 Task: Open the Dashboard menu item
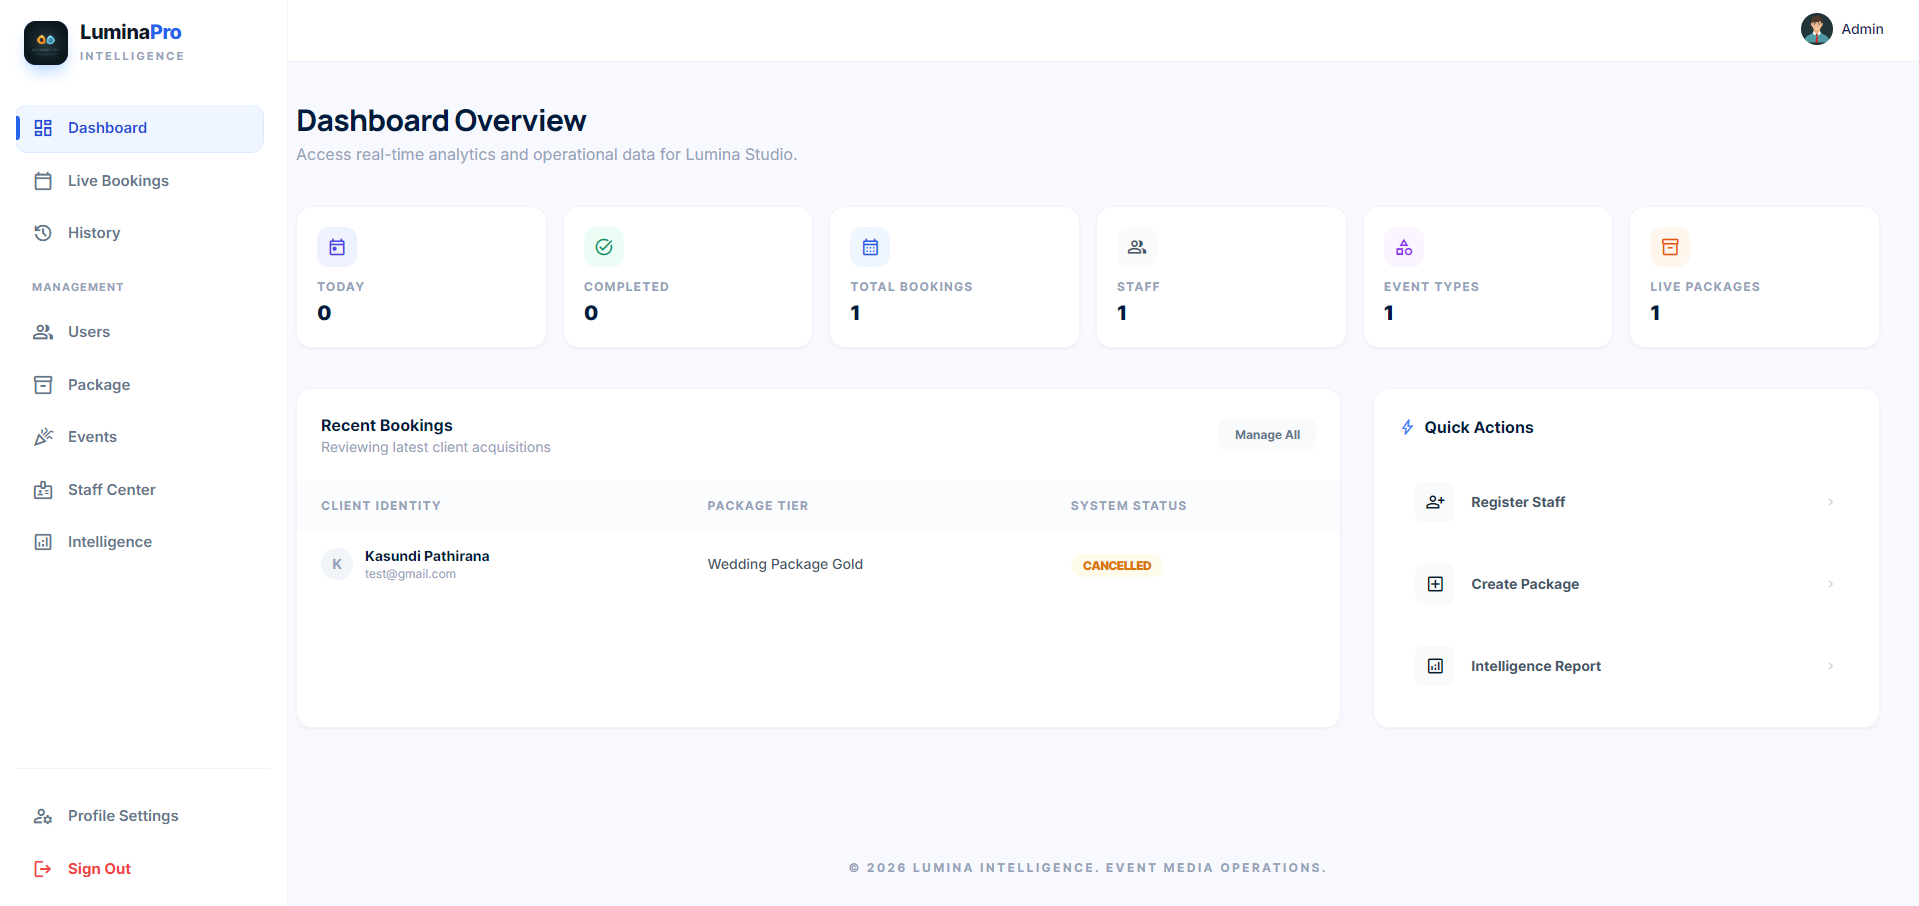pyautogui.click(x=140, y=128)
